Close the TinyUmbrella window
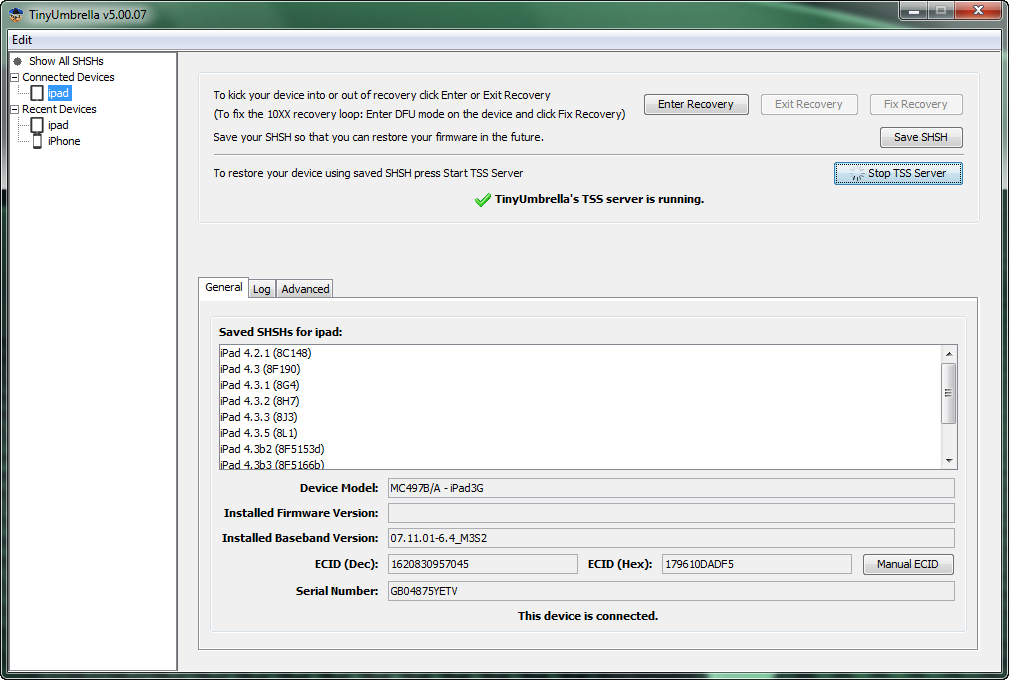 point(978,11)
